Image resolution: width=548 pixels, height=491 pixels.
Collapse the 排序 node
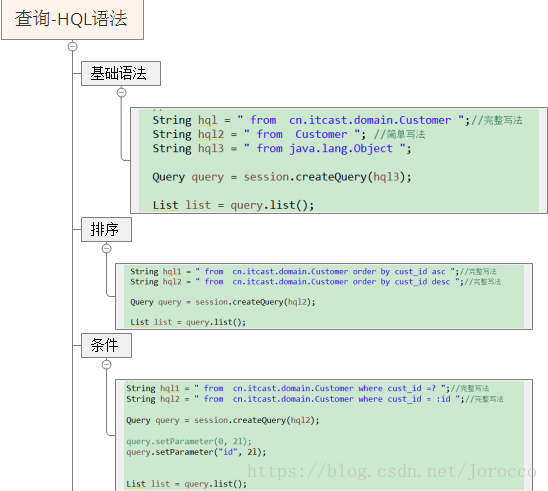[107, 248]
